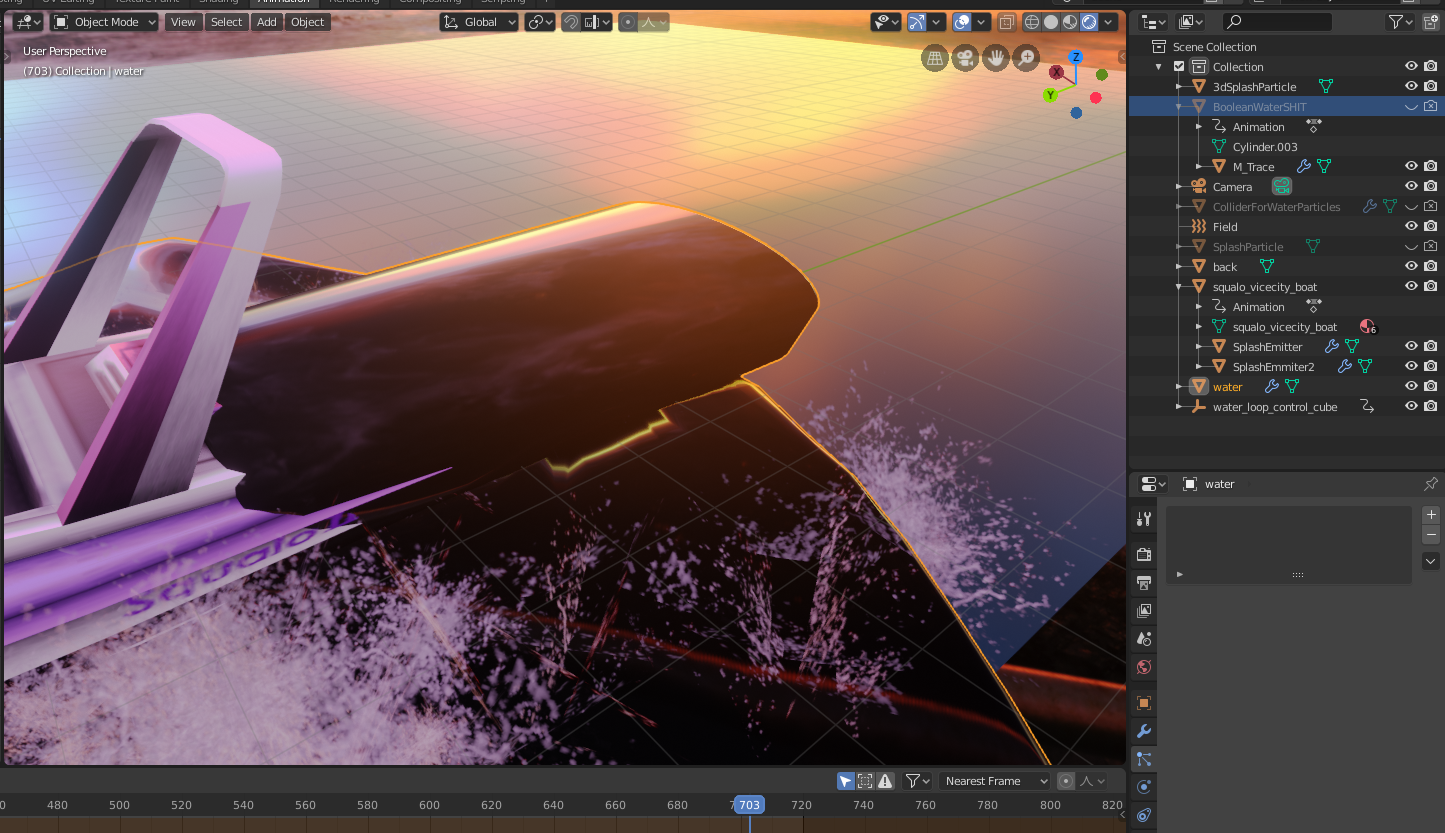Click the Z axis on navigation gizmo
Screen dimensions: 1445x833
click(x=1076, y=57)
